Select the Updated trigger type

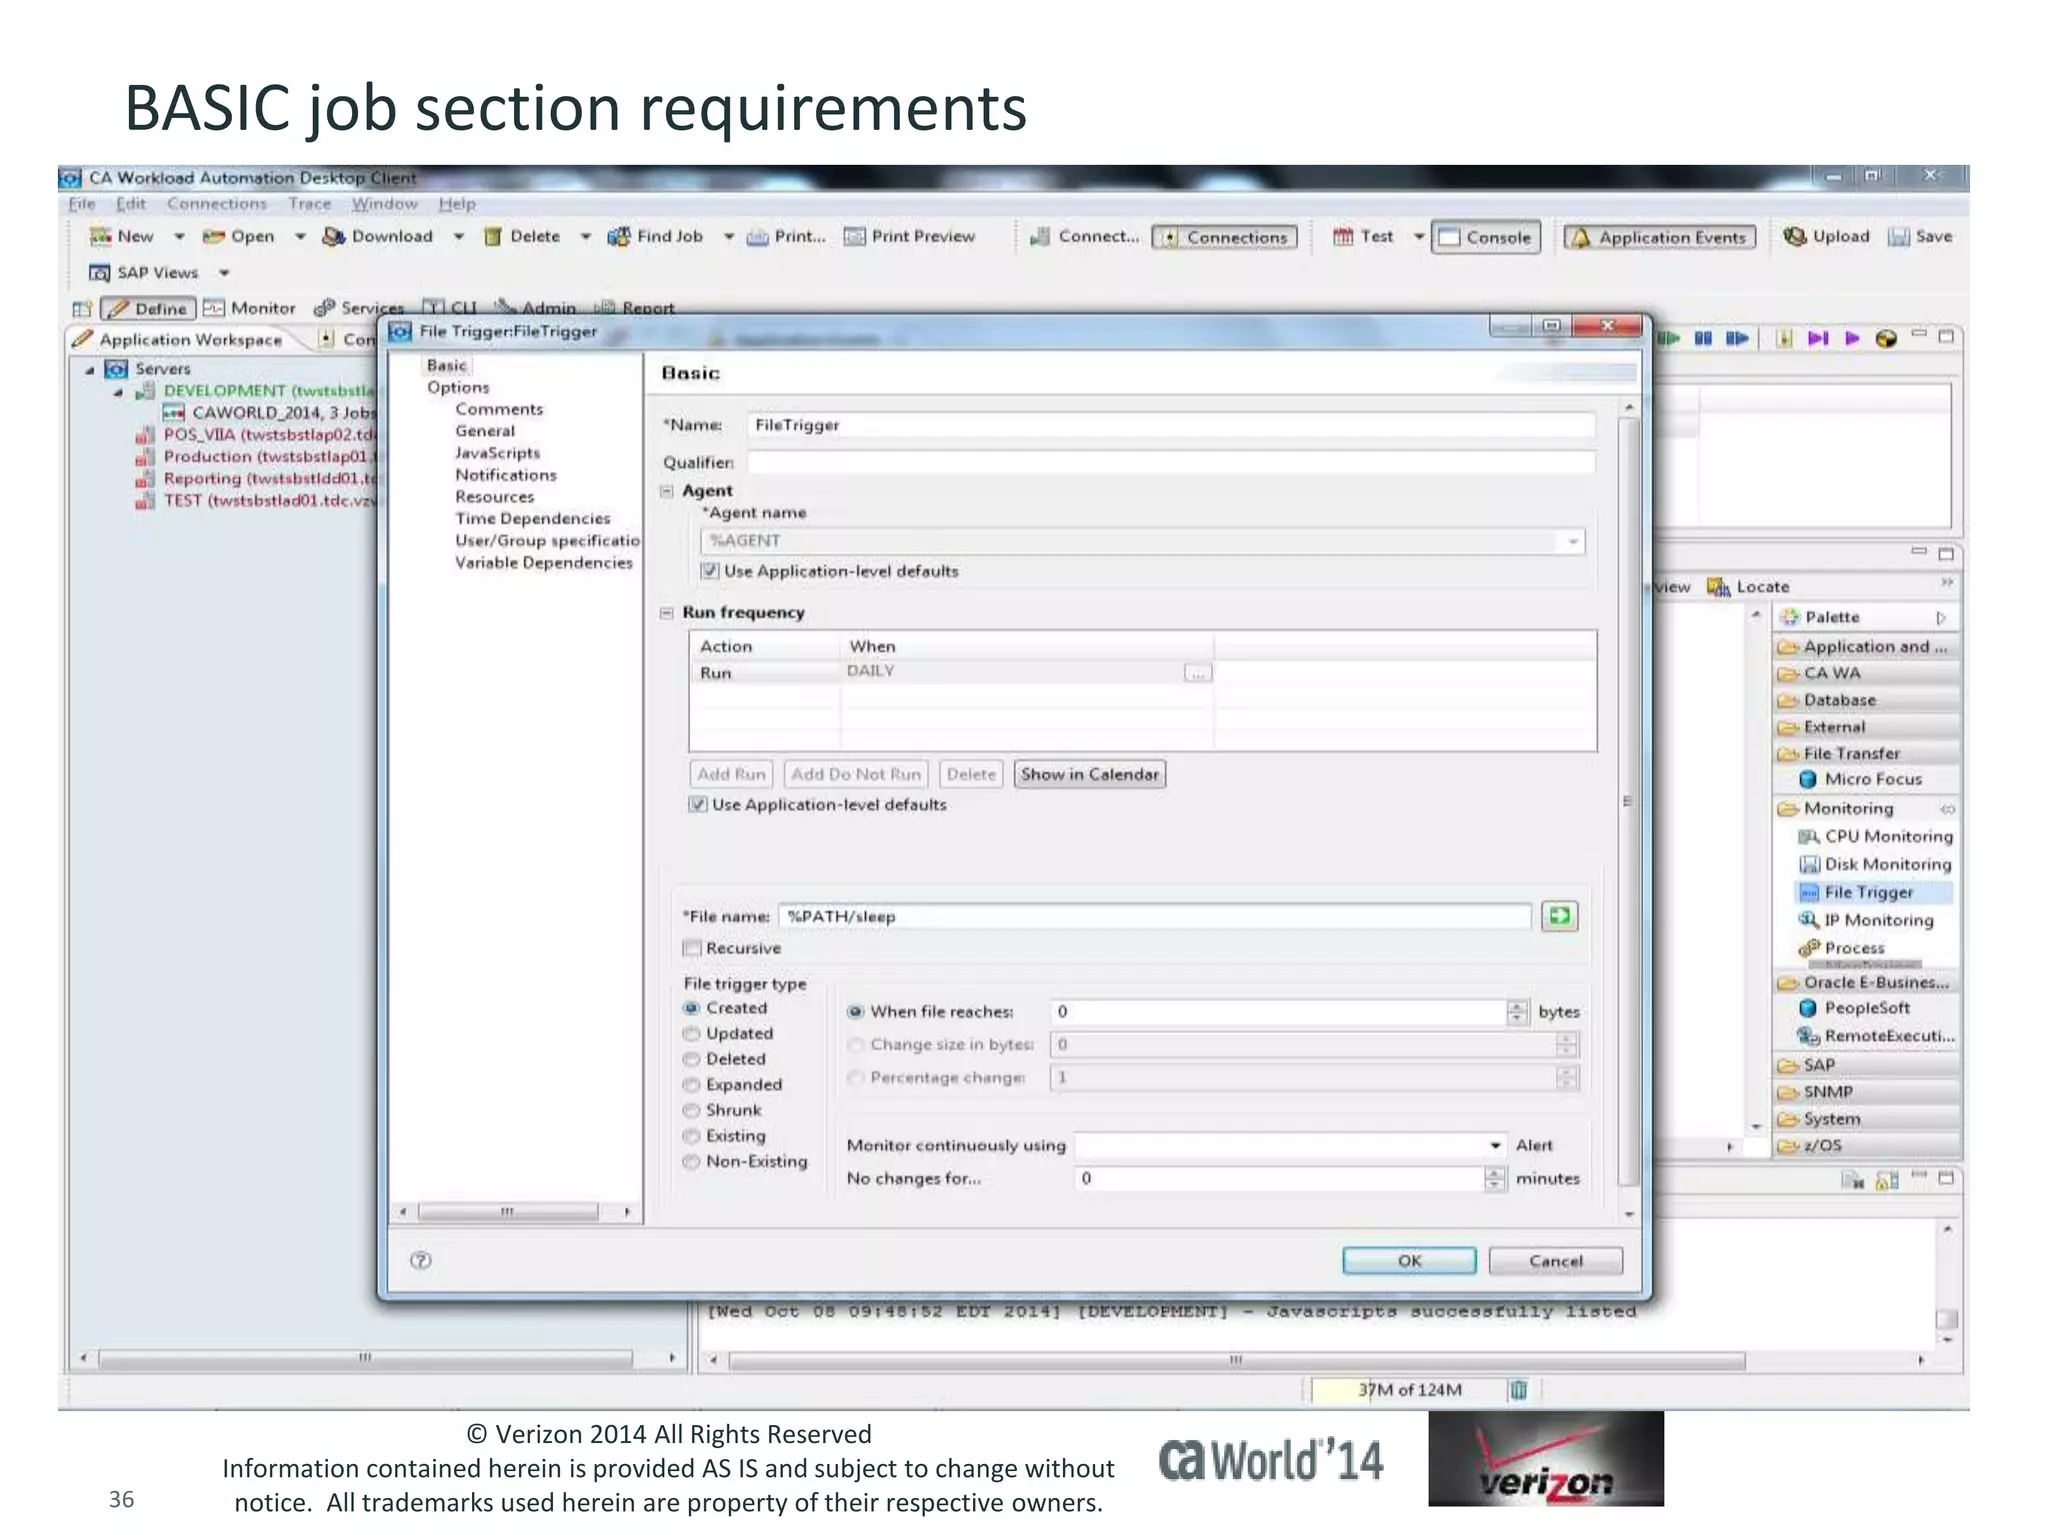[691, 1034]
